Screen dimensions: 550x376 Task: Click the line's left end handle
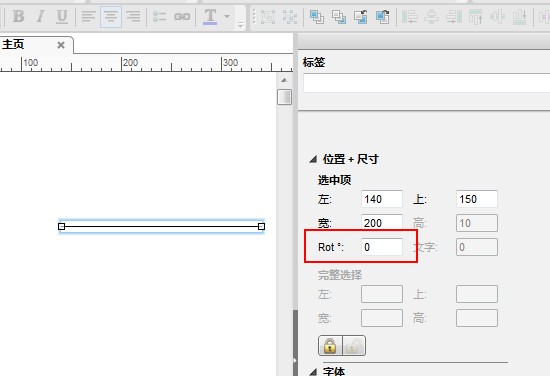61,226
